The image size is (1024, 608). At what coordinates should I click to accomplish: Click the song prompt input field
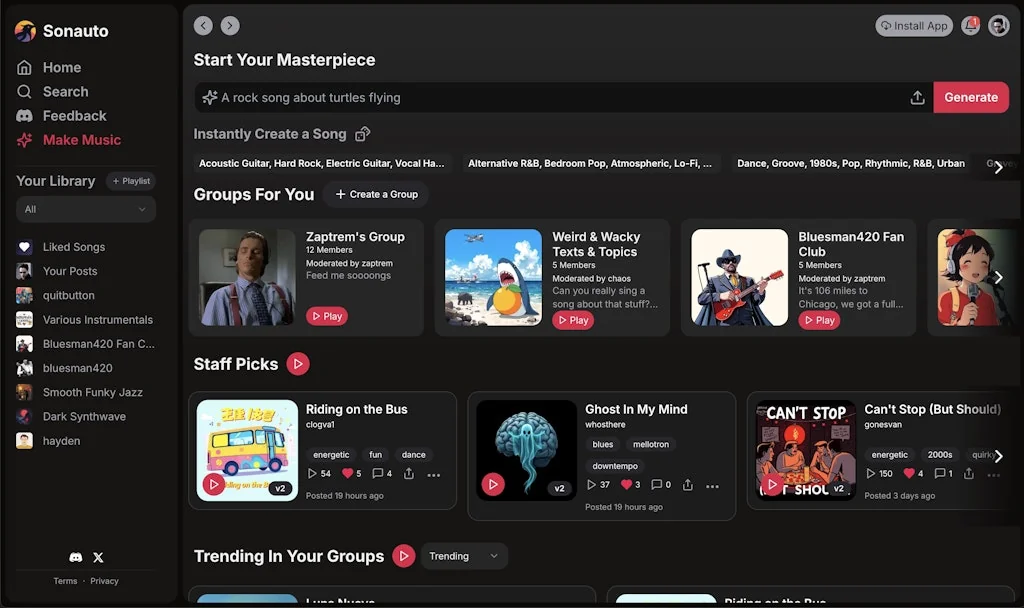pyautogui.click(x=500, y=97)
